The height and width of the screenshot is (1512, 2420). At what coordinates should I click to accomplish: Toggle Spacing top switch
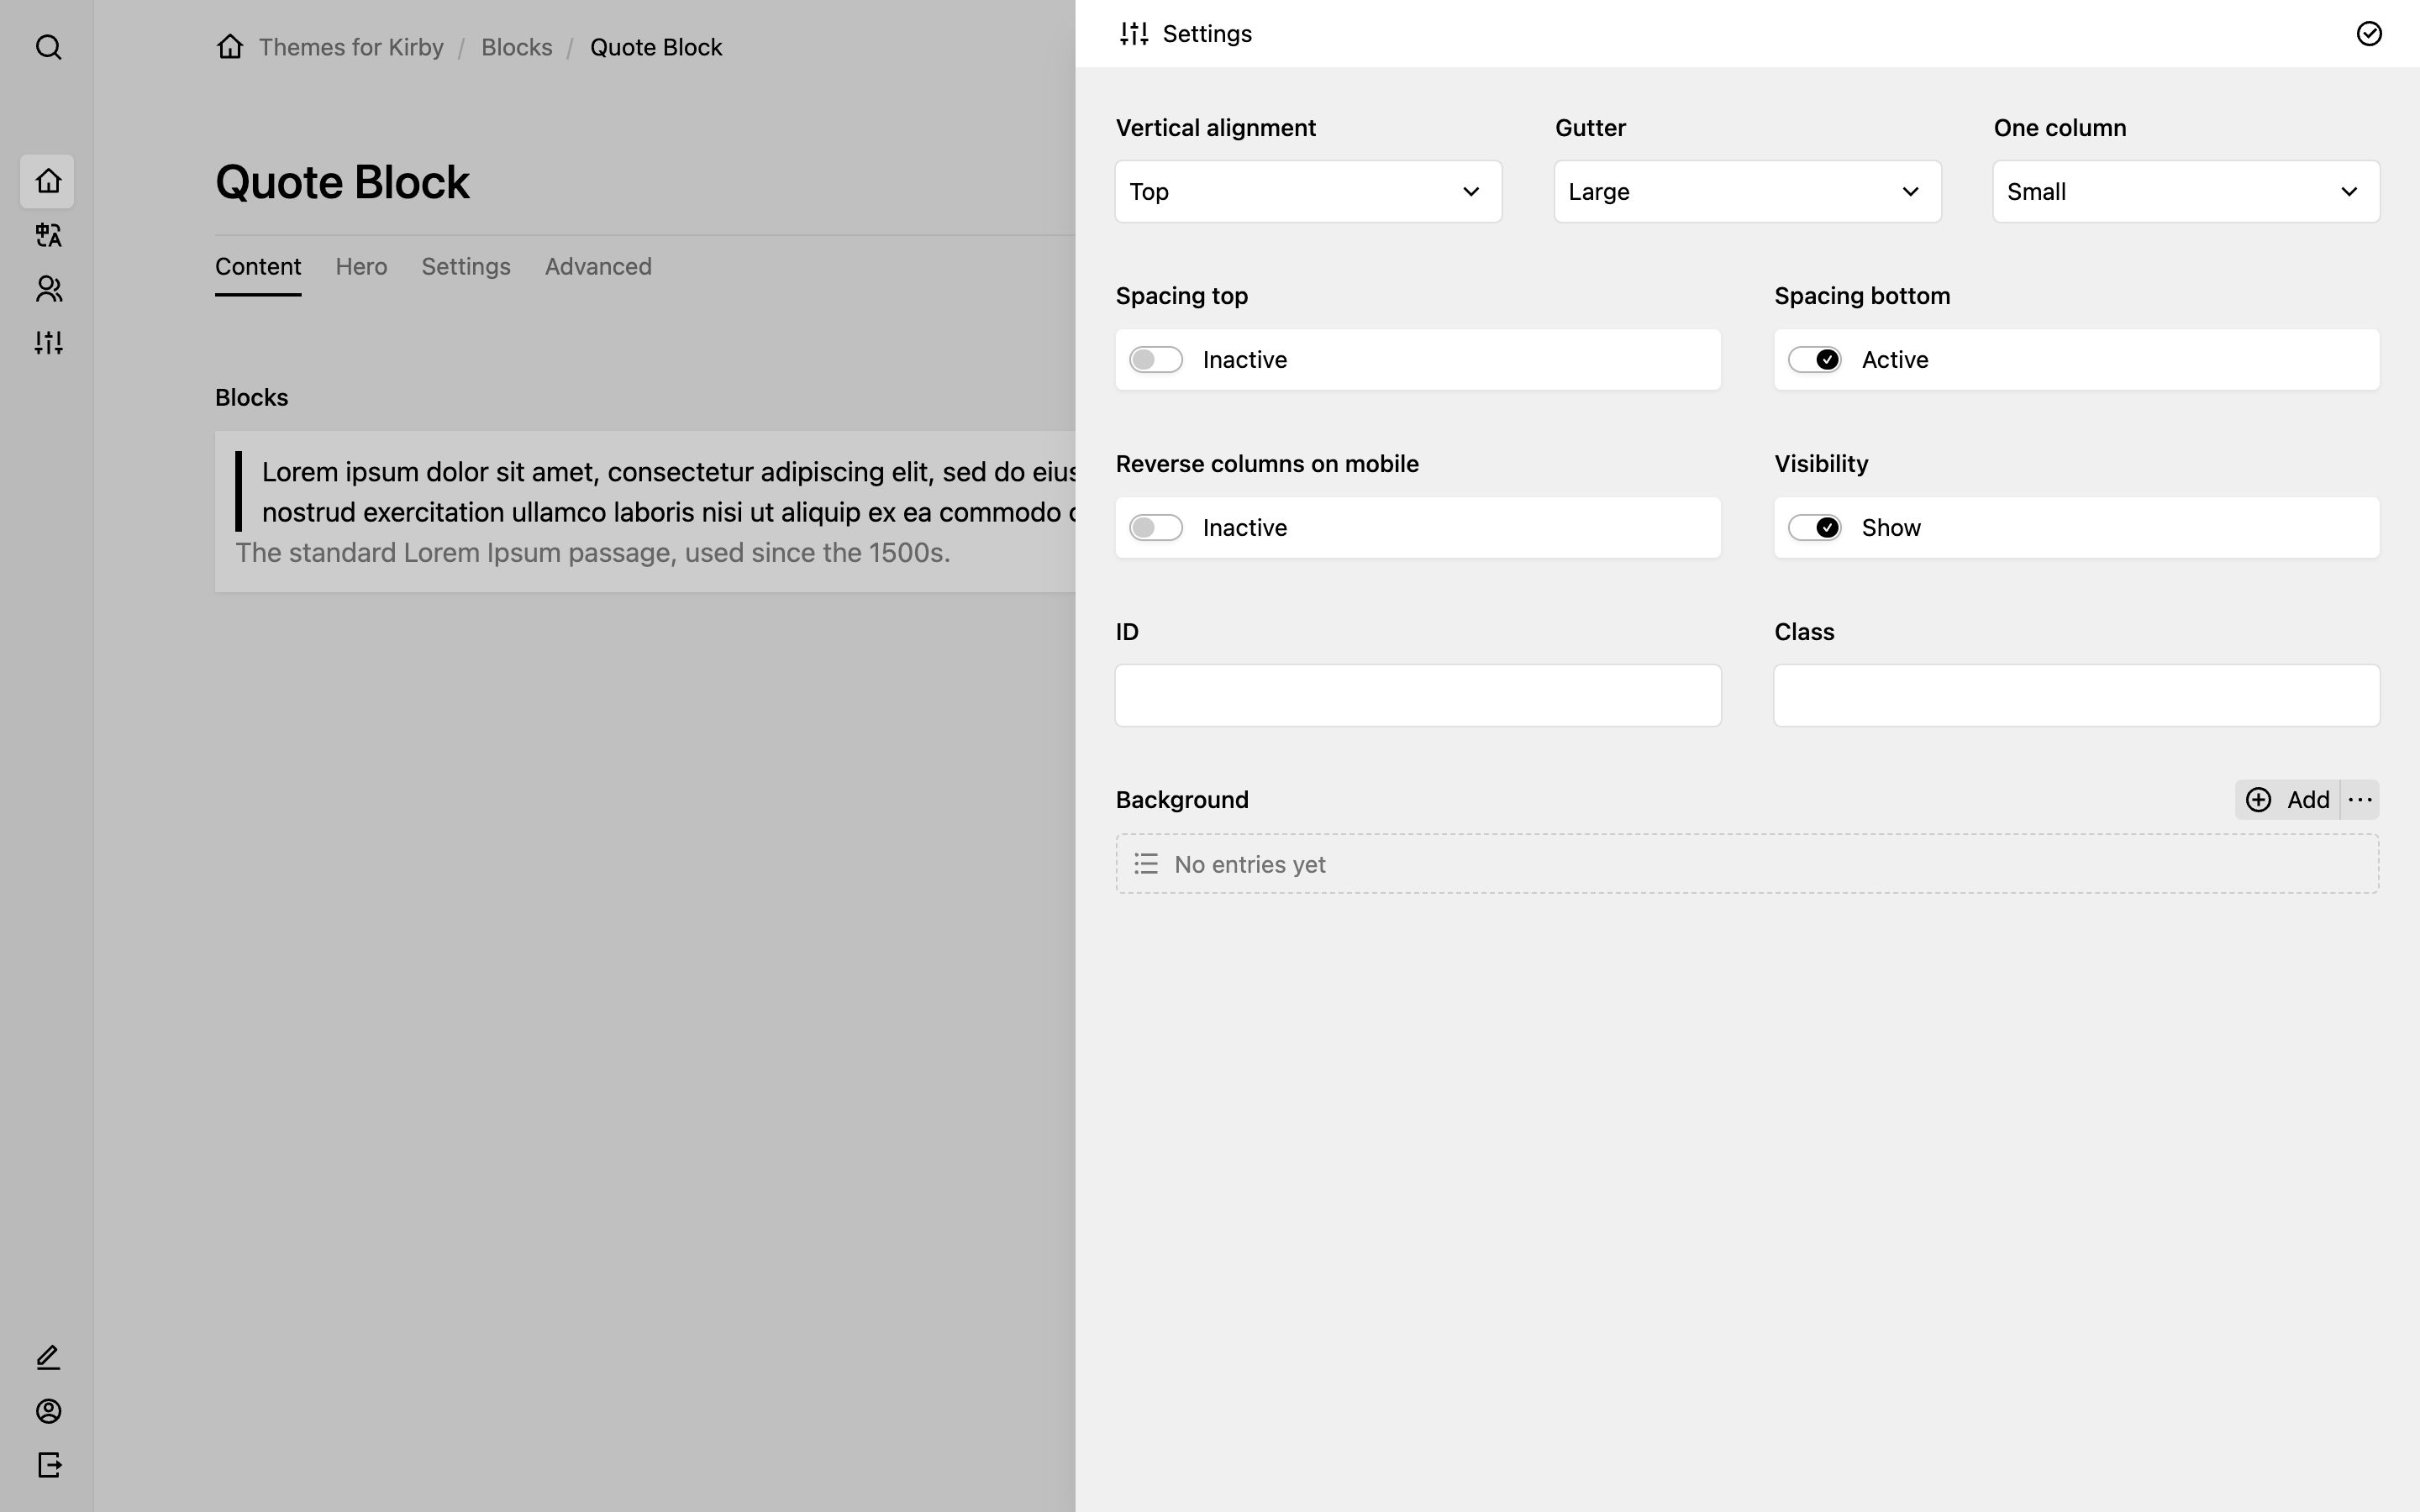pyautogui.click(x=1156, y=360)
